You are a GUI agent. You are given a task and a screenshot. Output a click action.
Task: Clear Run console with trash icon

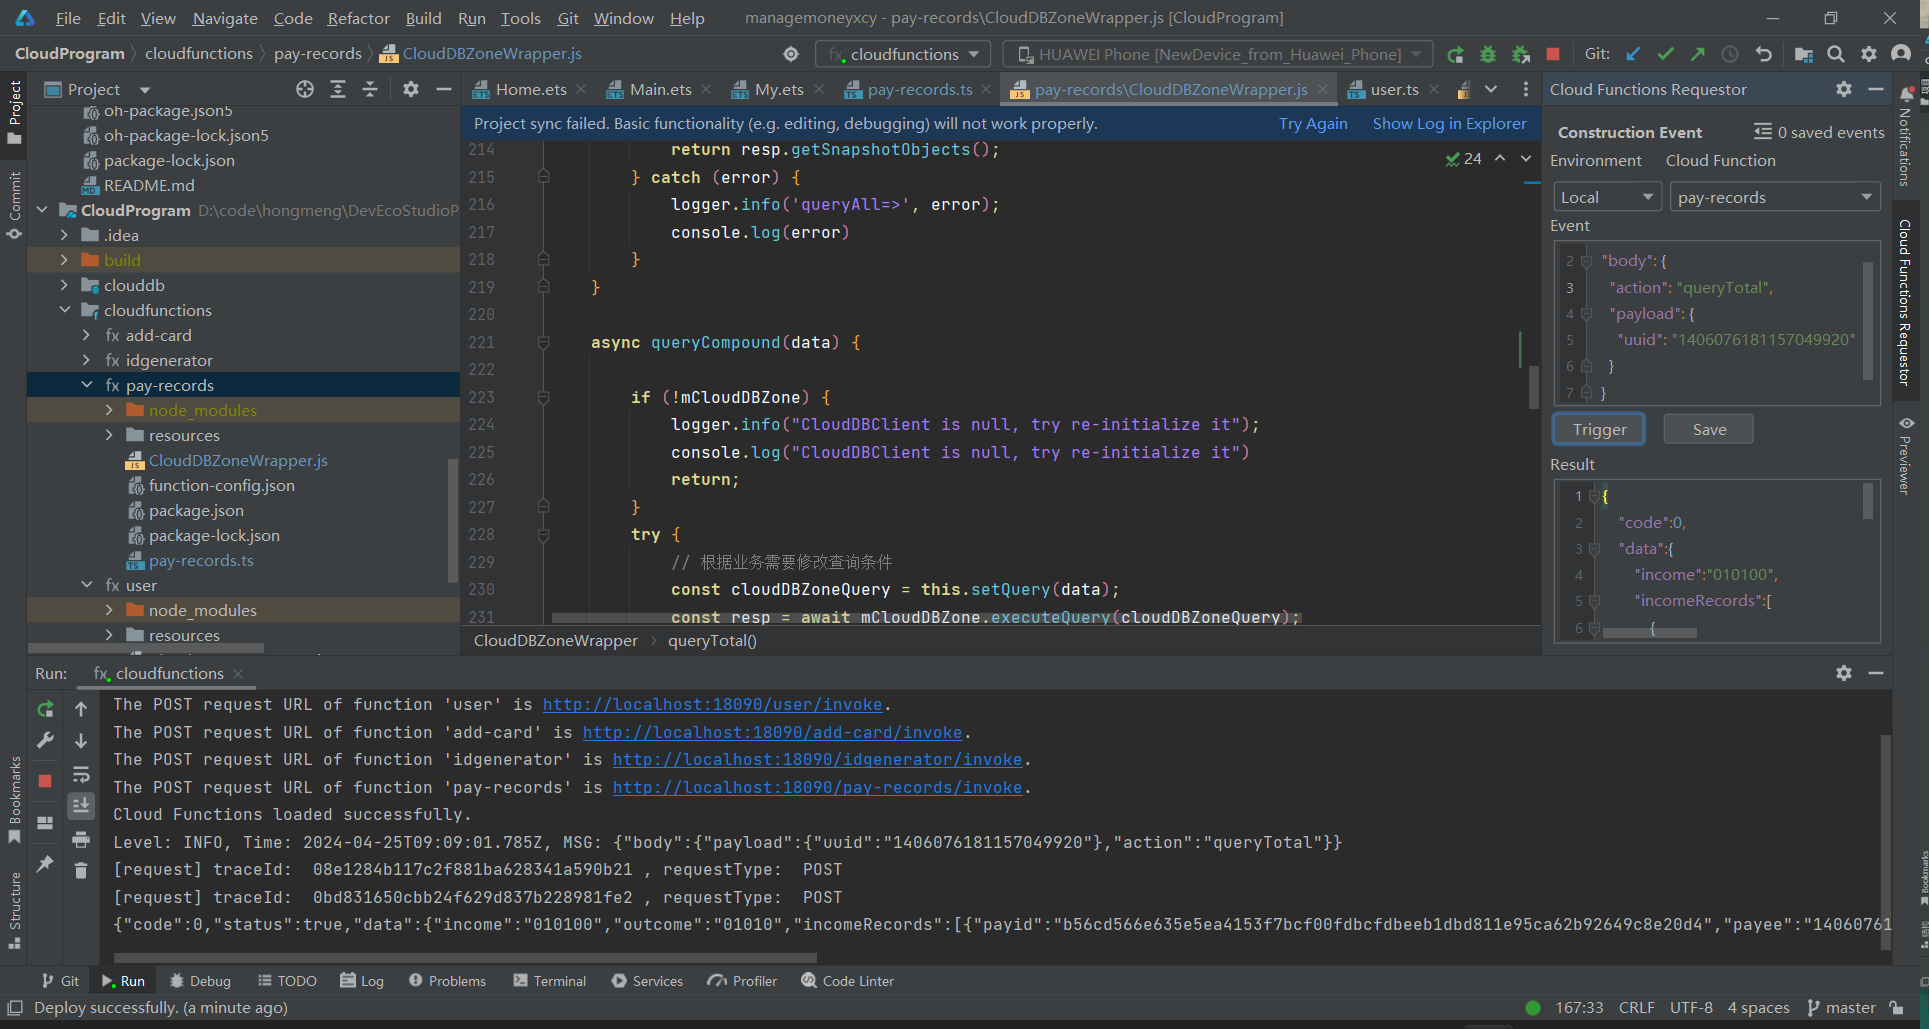(81, 871)
